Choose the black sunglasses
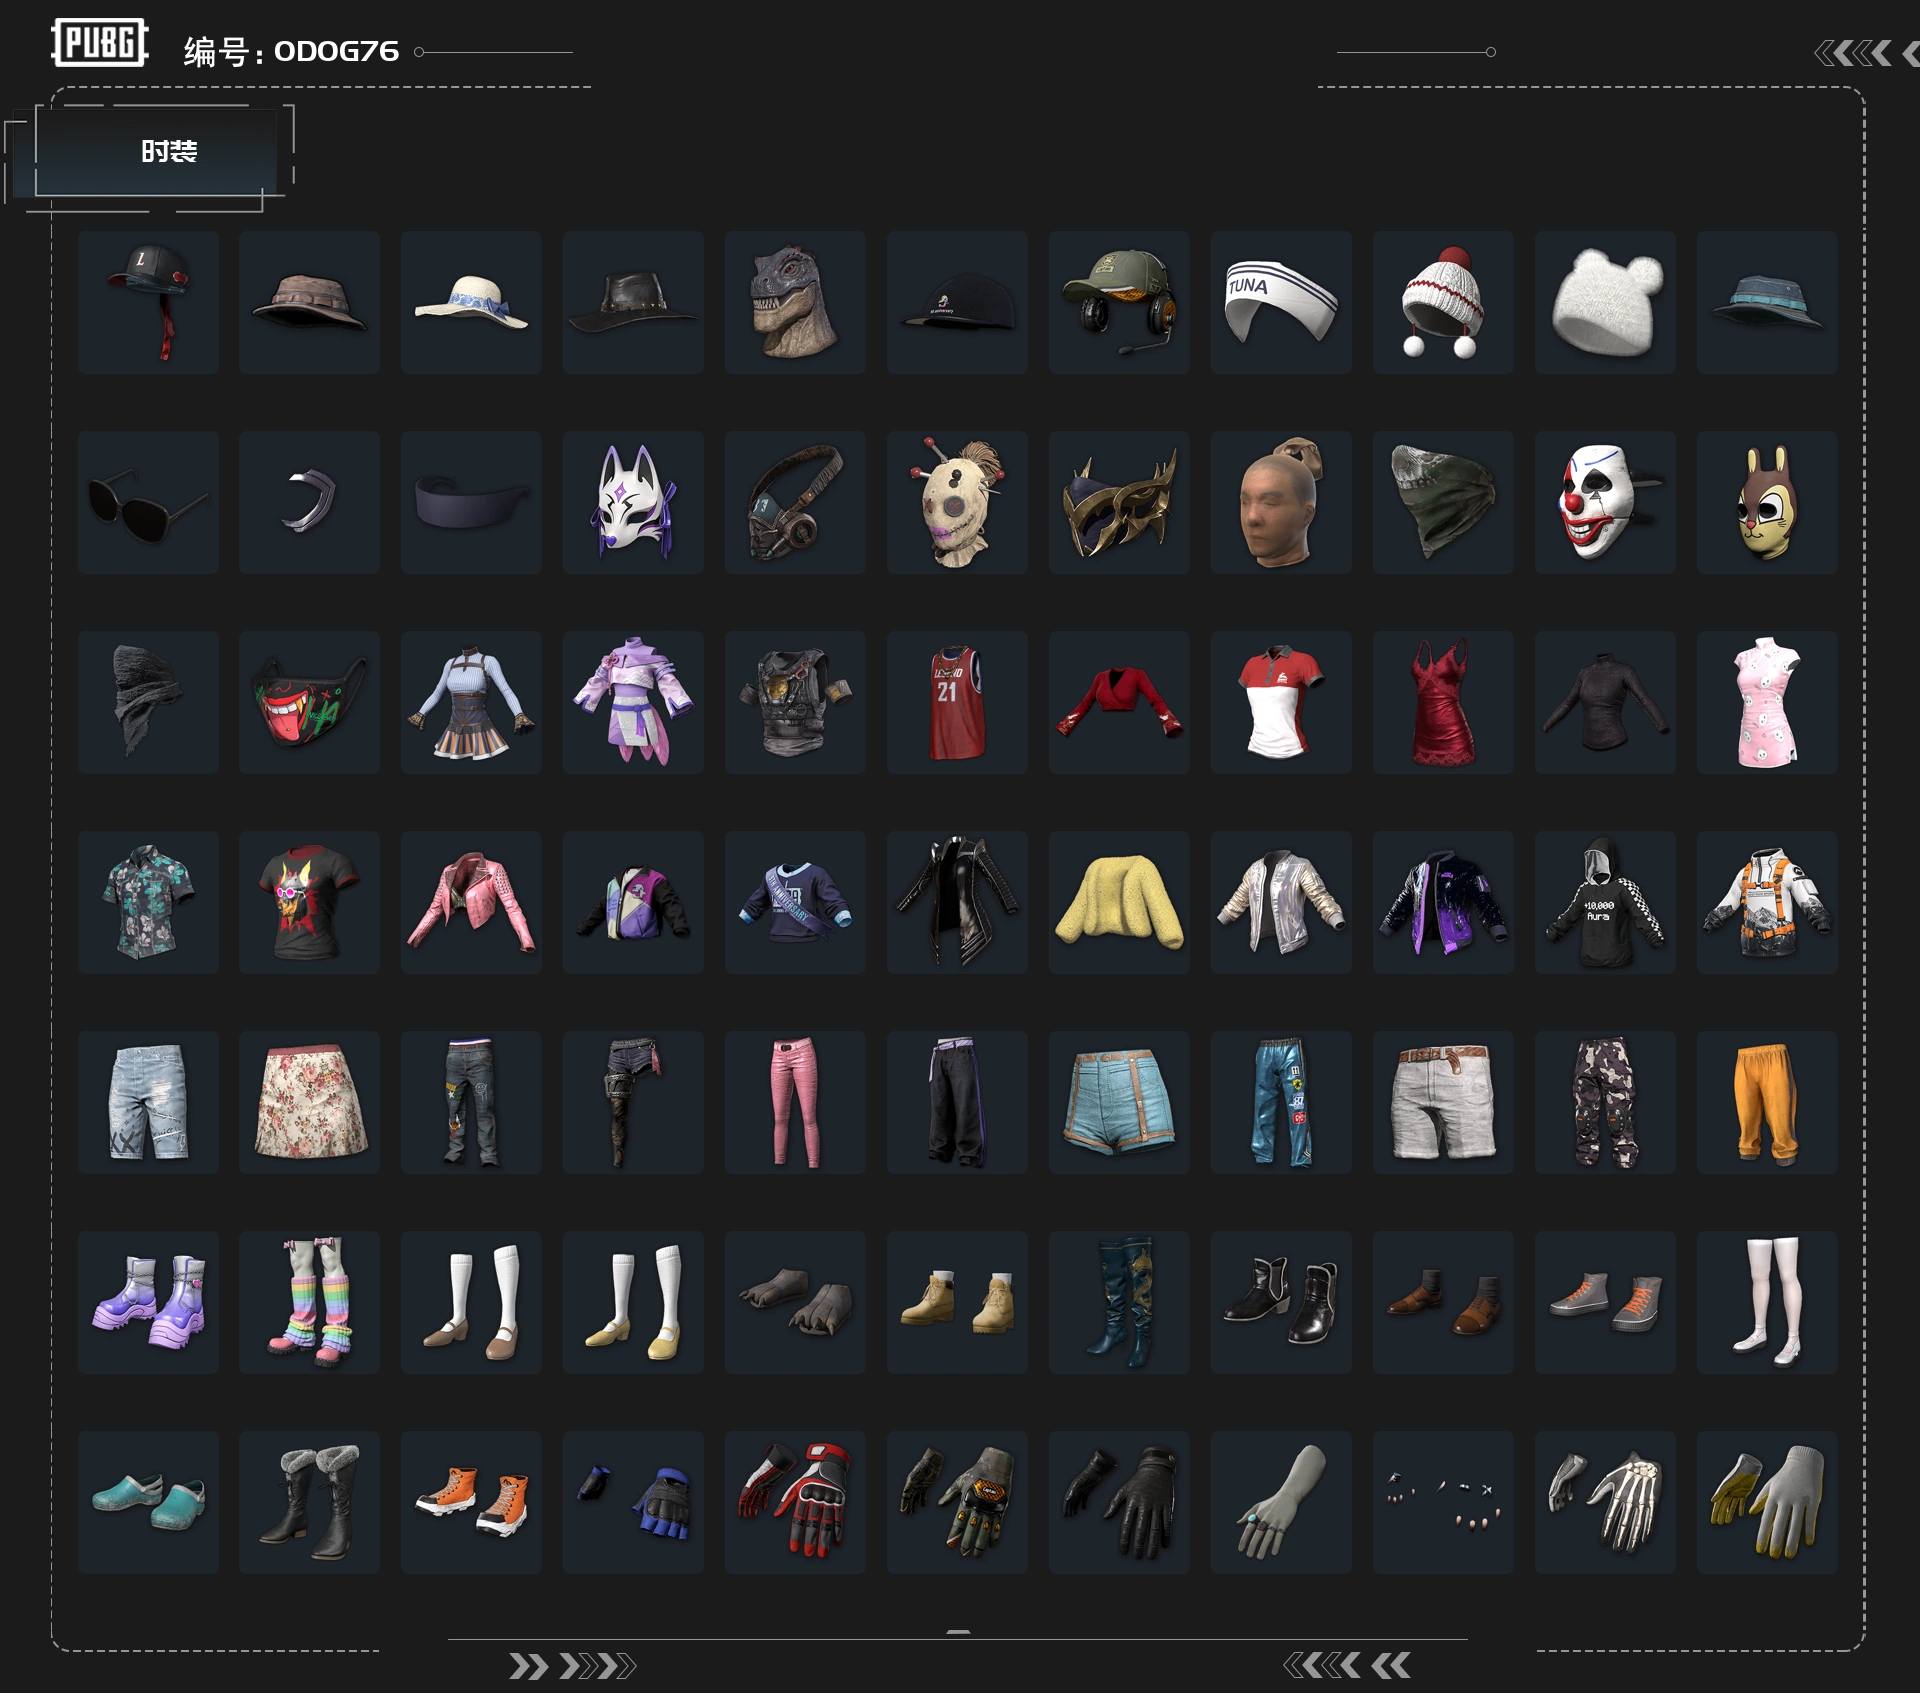1920x1693 pixels. tap(148, 502)
